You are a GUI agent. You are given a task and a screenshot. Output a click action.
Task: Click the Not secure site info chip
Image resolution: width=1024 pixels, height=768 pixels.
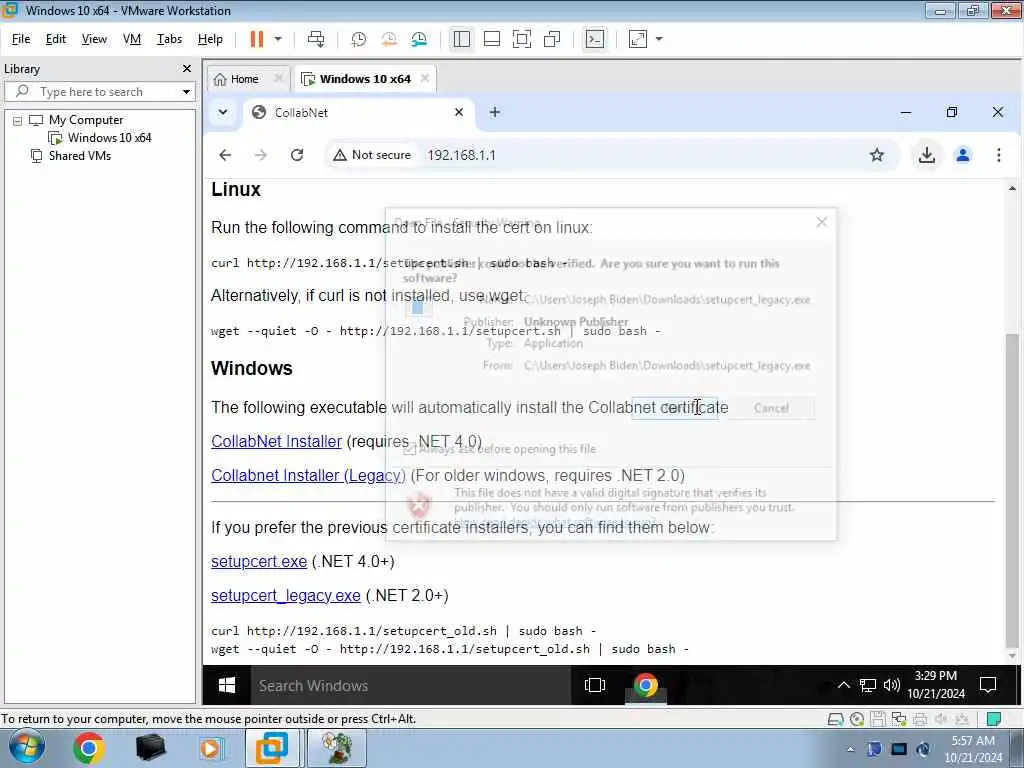(x=372, y=155)
